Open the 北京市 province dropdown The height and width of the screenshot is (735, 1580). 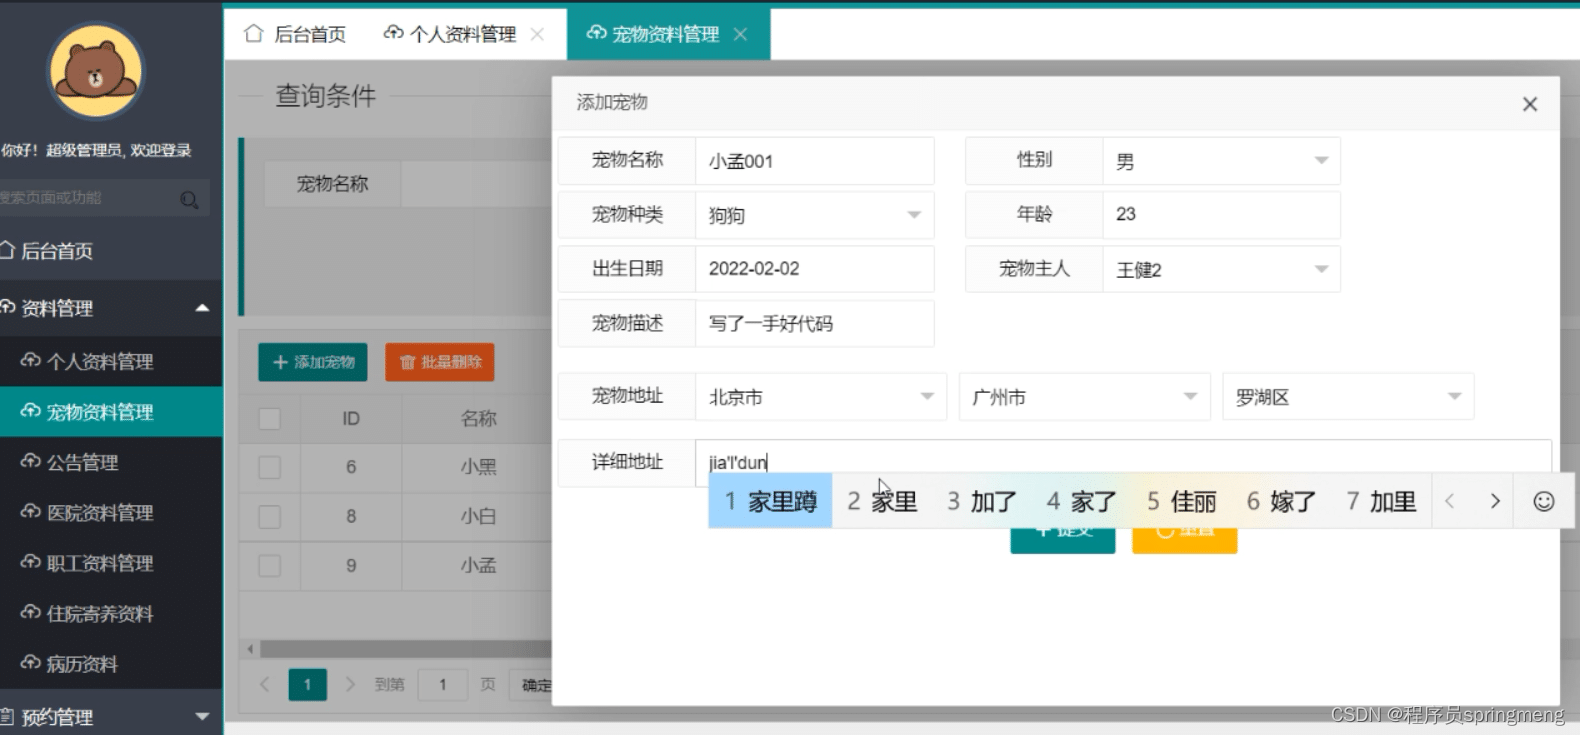pyautogui.click(x=820, y=397)
